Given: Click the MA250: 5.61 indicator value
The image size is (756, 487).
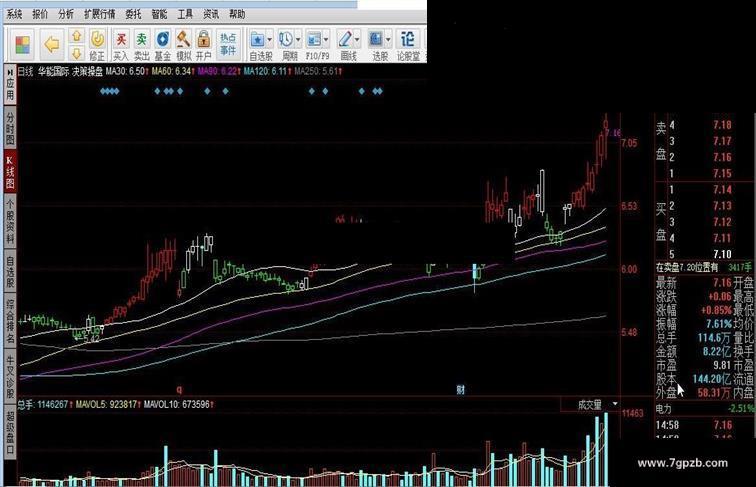Looking at the screenshot, I should click(x=319, y=71).
